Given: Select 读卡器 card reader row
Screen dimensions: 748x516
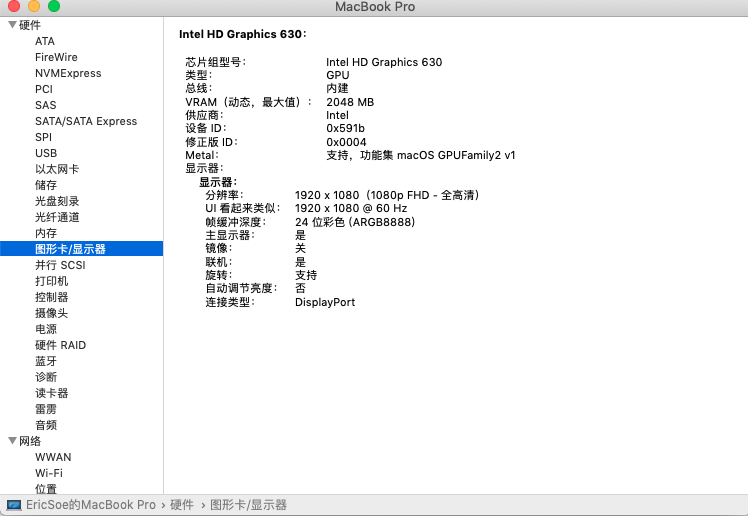Looking at the screenshot, I should click(52, 393).
